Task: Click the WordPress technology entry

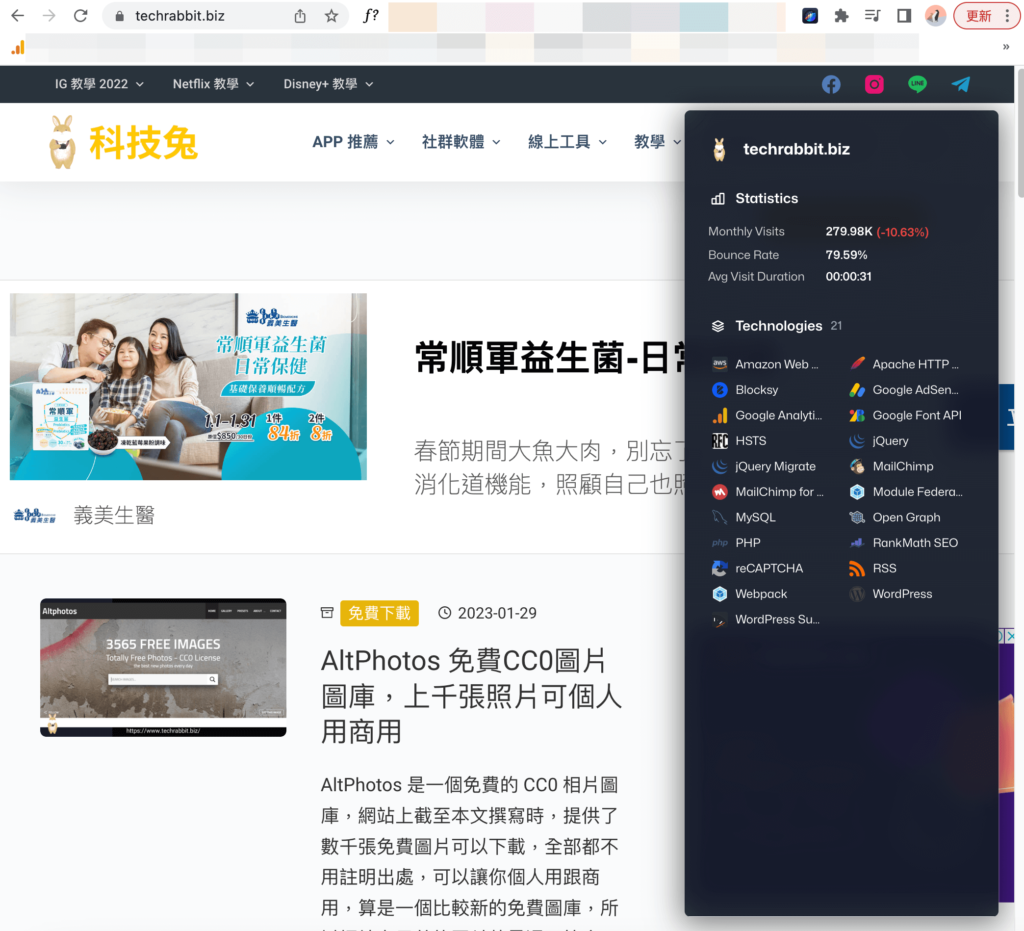Action: (x=891, y=593)
